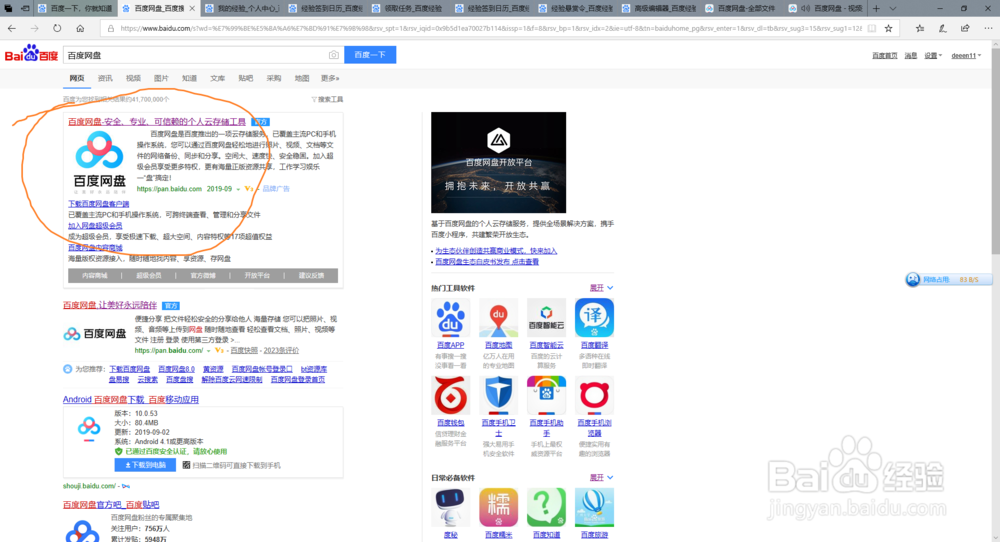The height and width of the screenshot is (542, 1000).
Task: Click the 超级会员 item in gray bar
Action: (149, 275)
